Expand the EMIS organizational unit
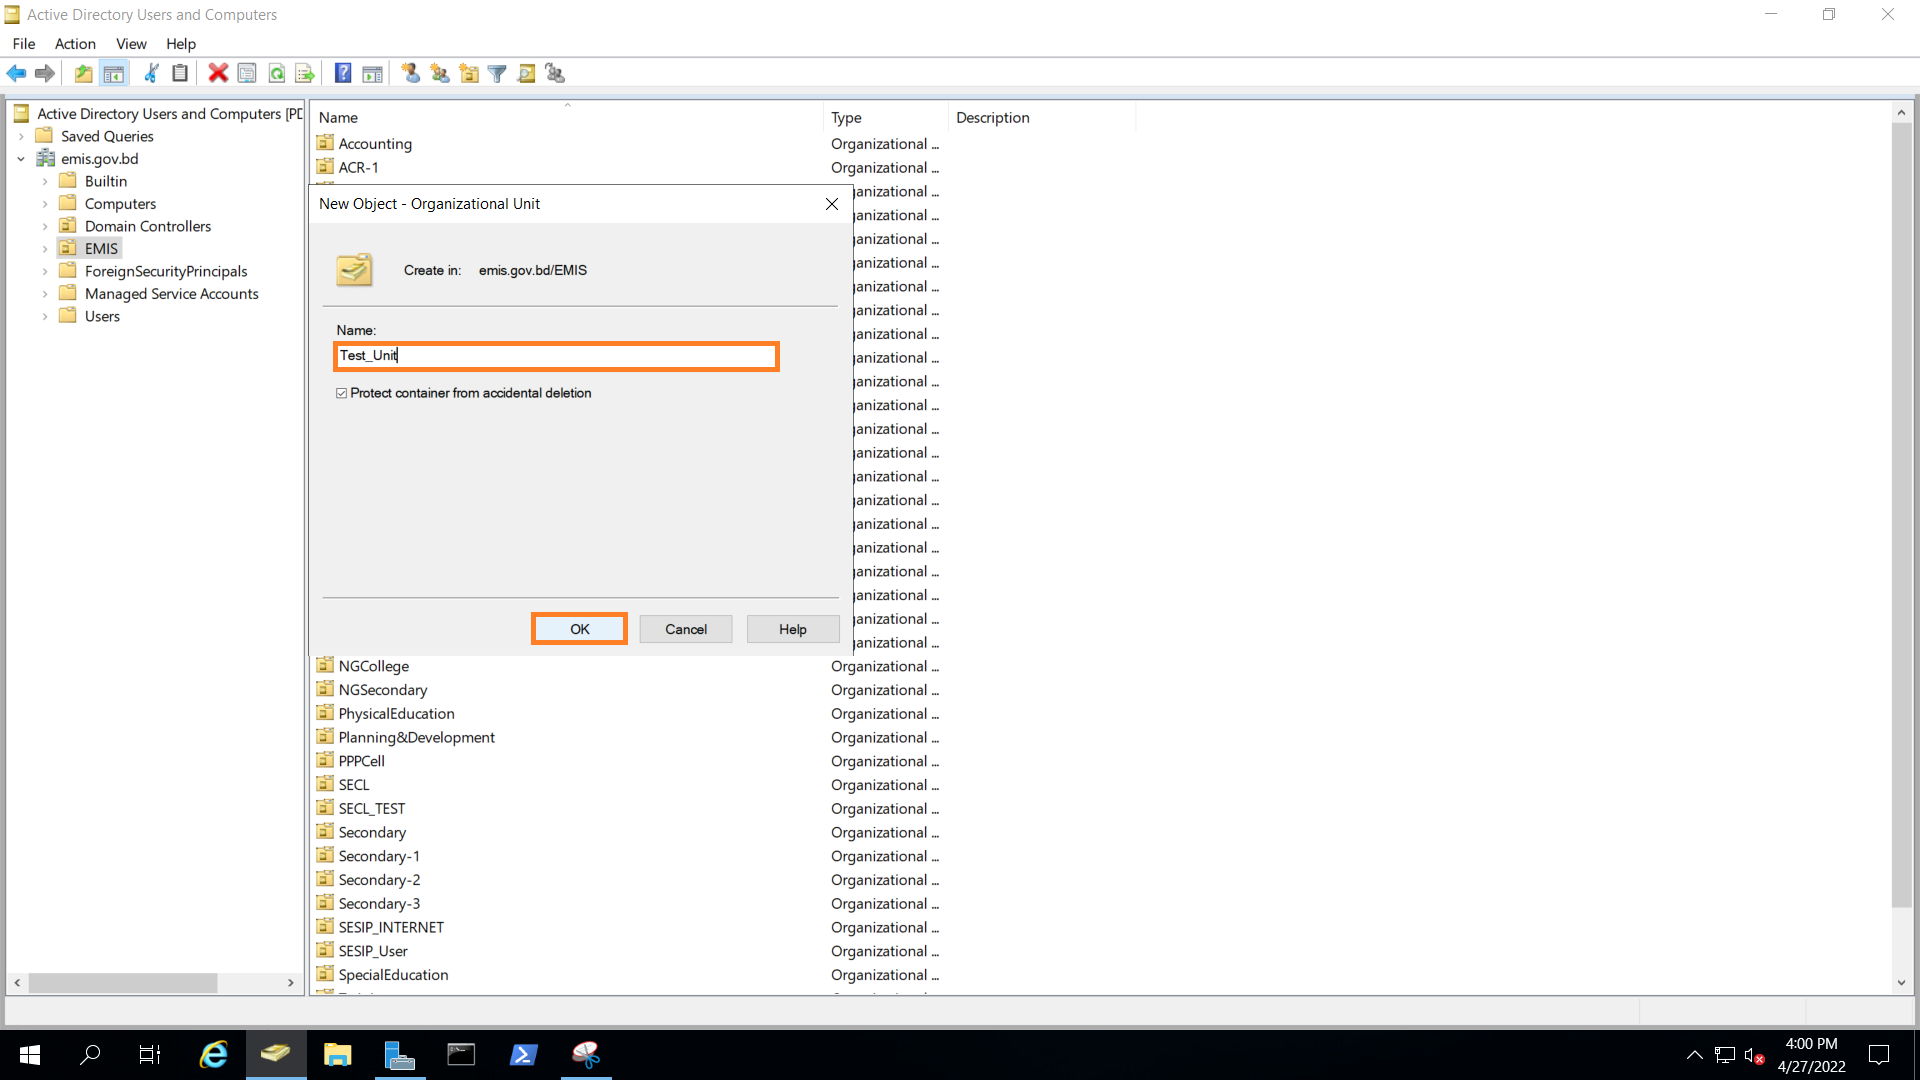The image size is (1920, 1080). pyautogui.click(x=45, y=249)
